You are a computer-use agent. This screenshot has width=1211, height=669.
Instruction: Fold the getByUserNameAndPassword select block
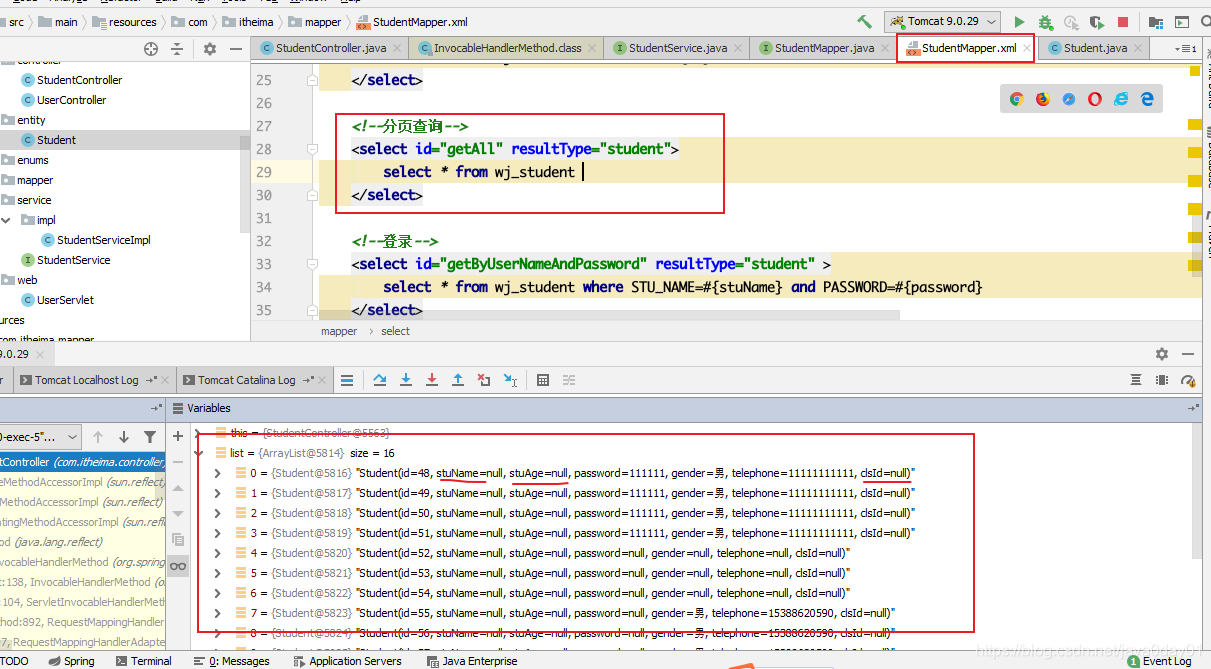pos(312,264)
